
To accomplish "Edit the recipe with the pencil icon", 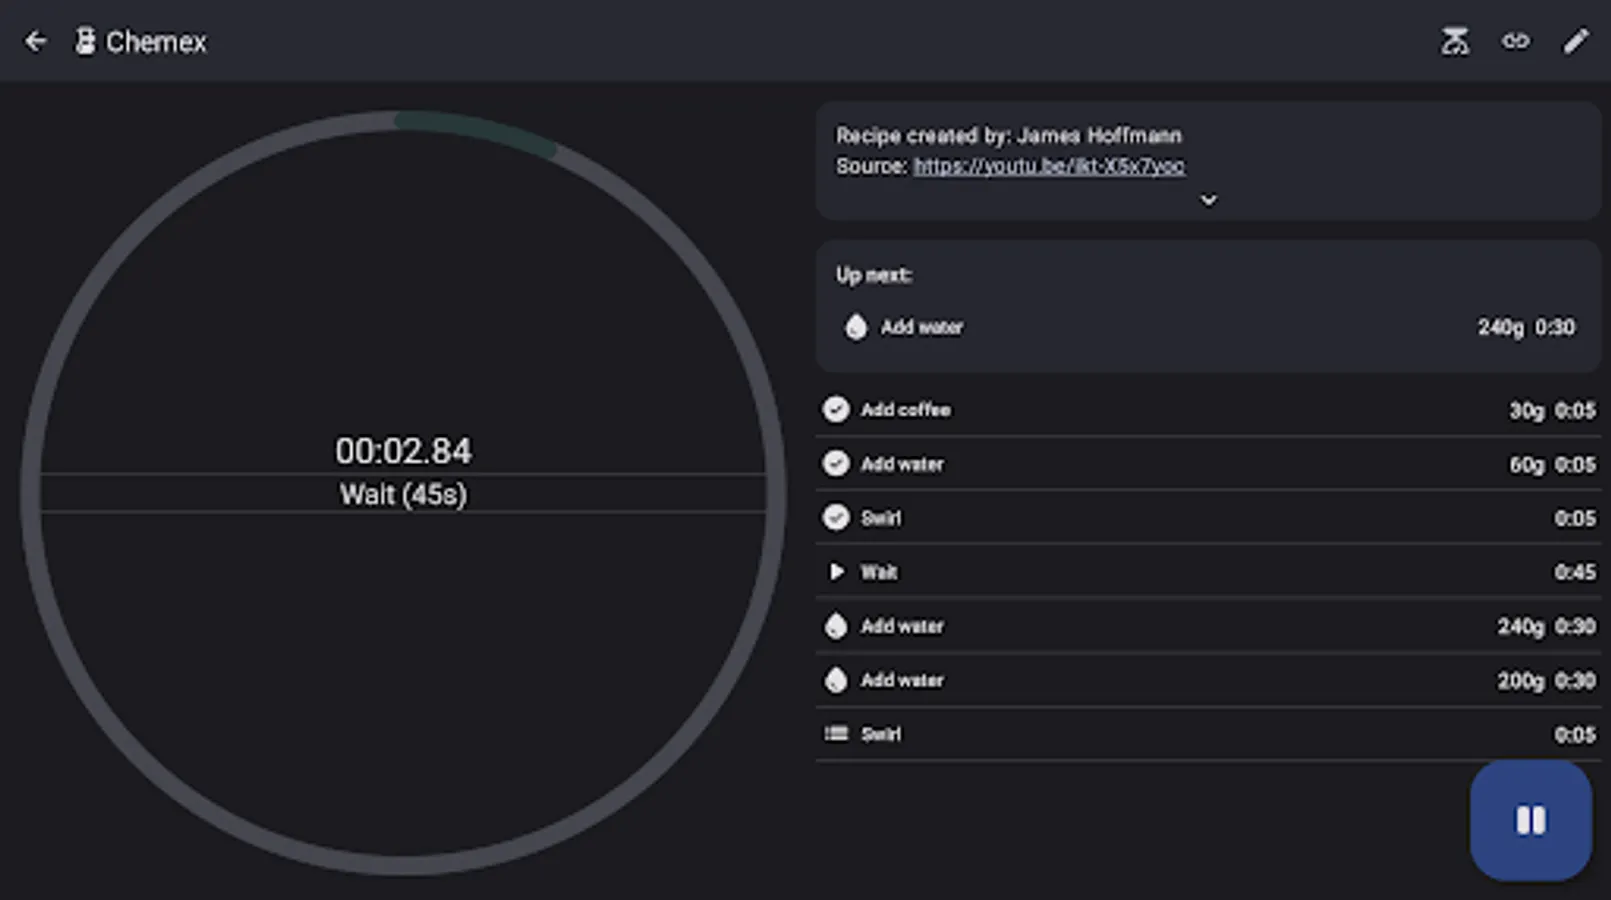I will tap(1575, 41).
